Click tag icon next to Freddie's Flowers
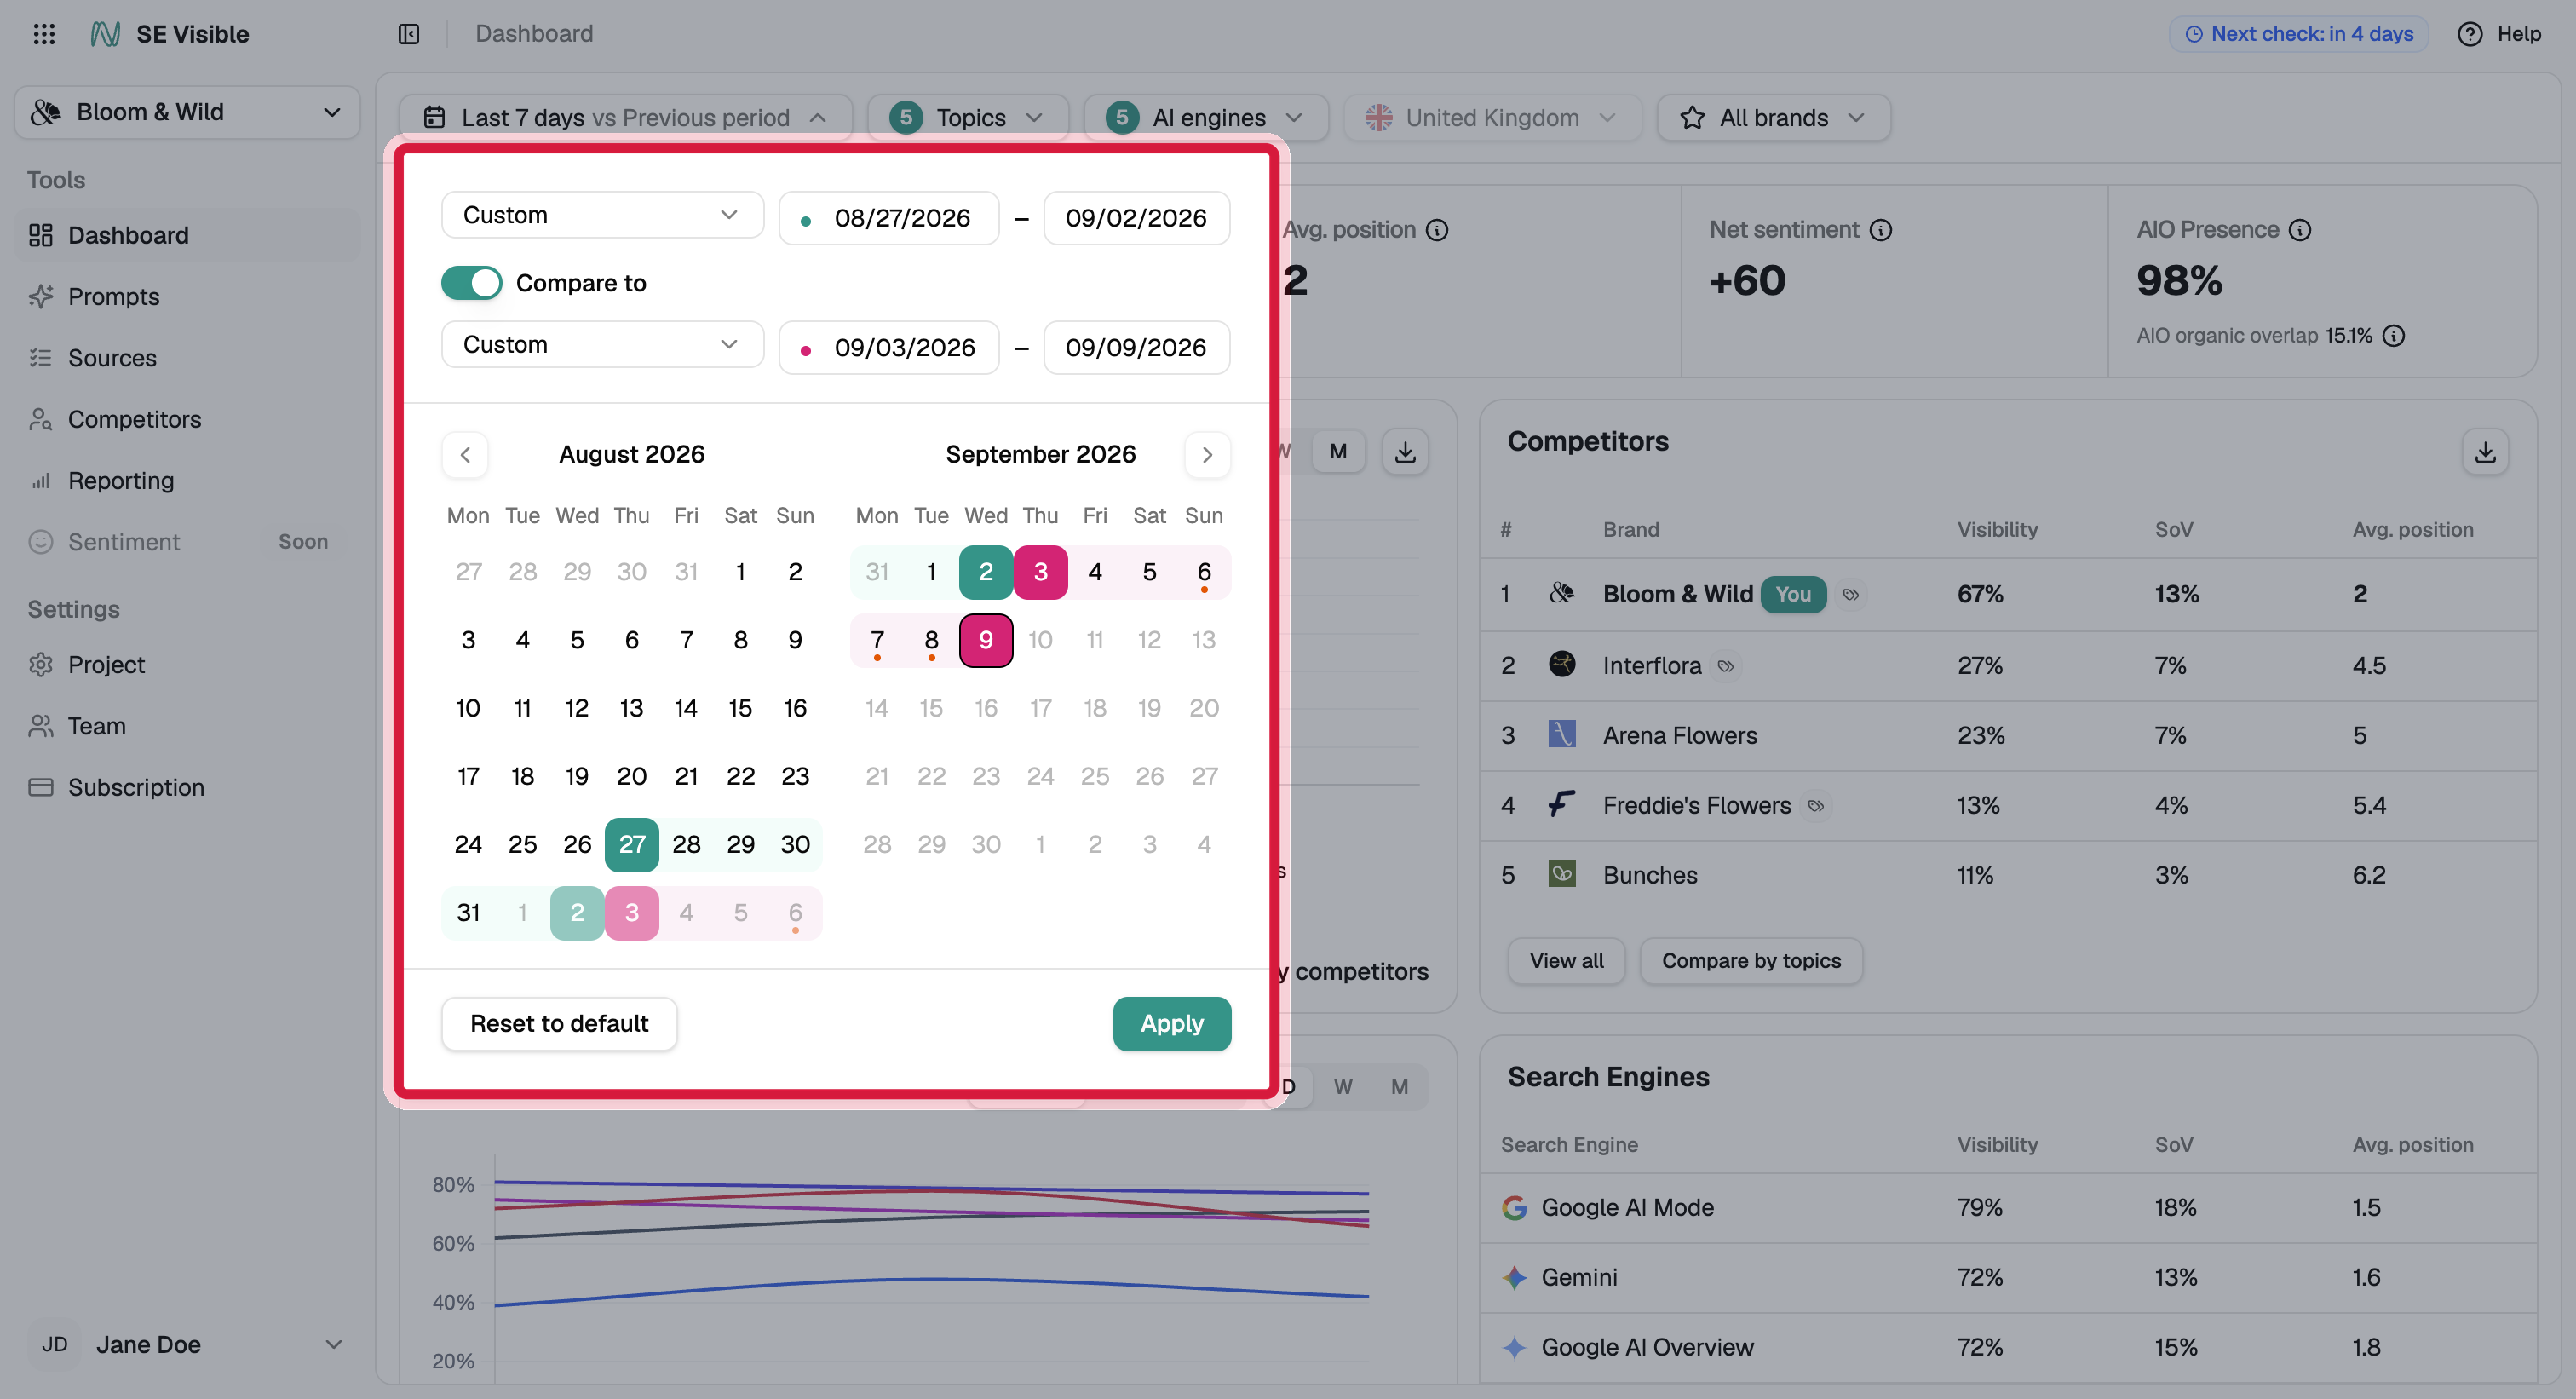 click(1816, 805)
